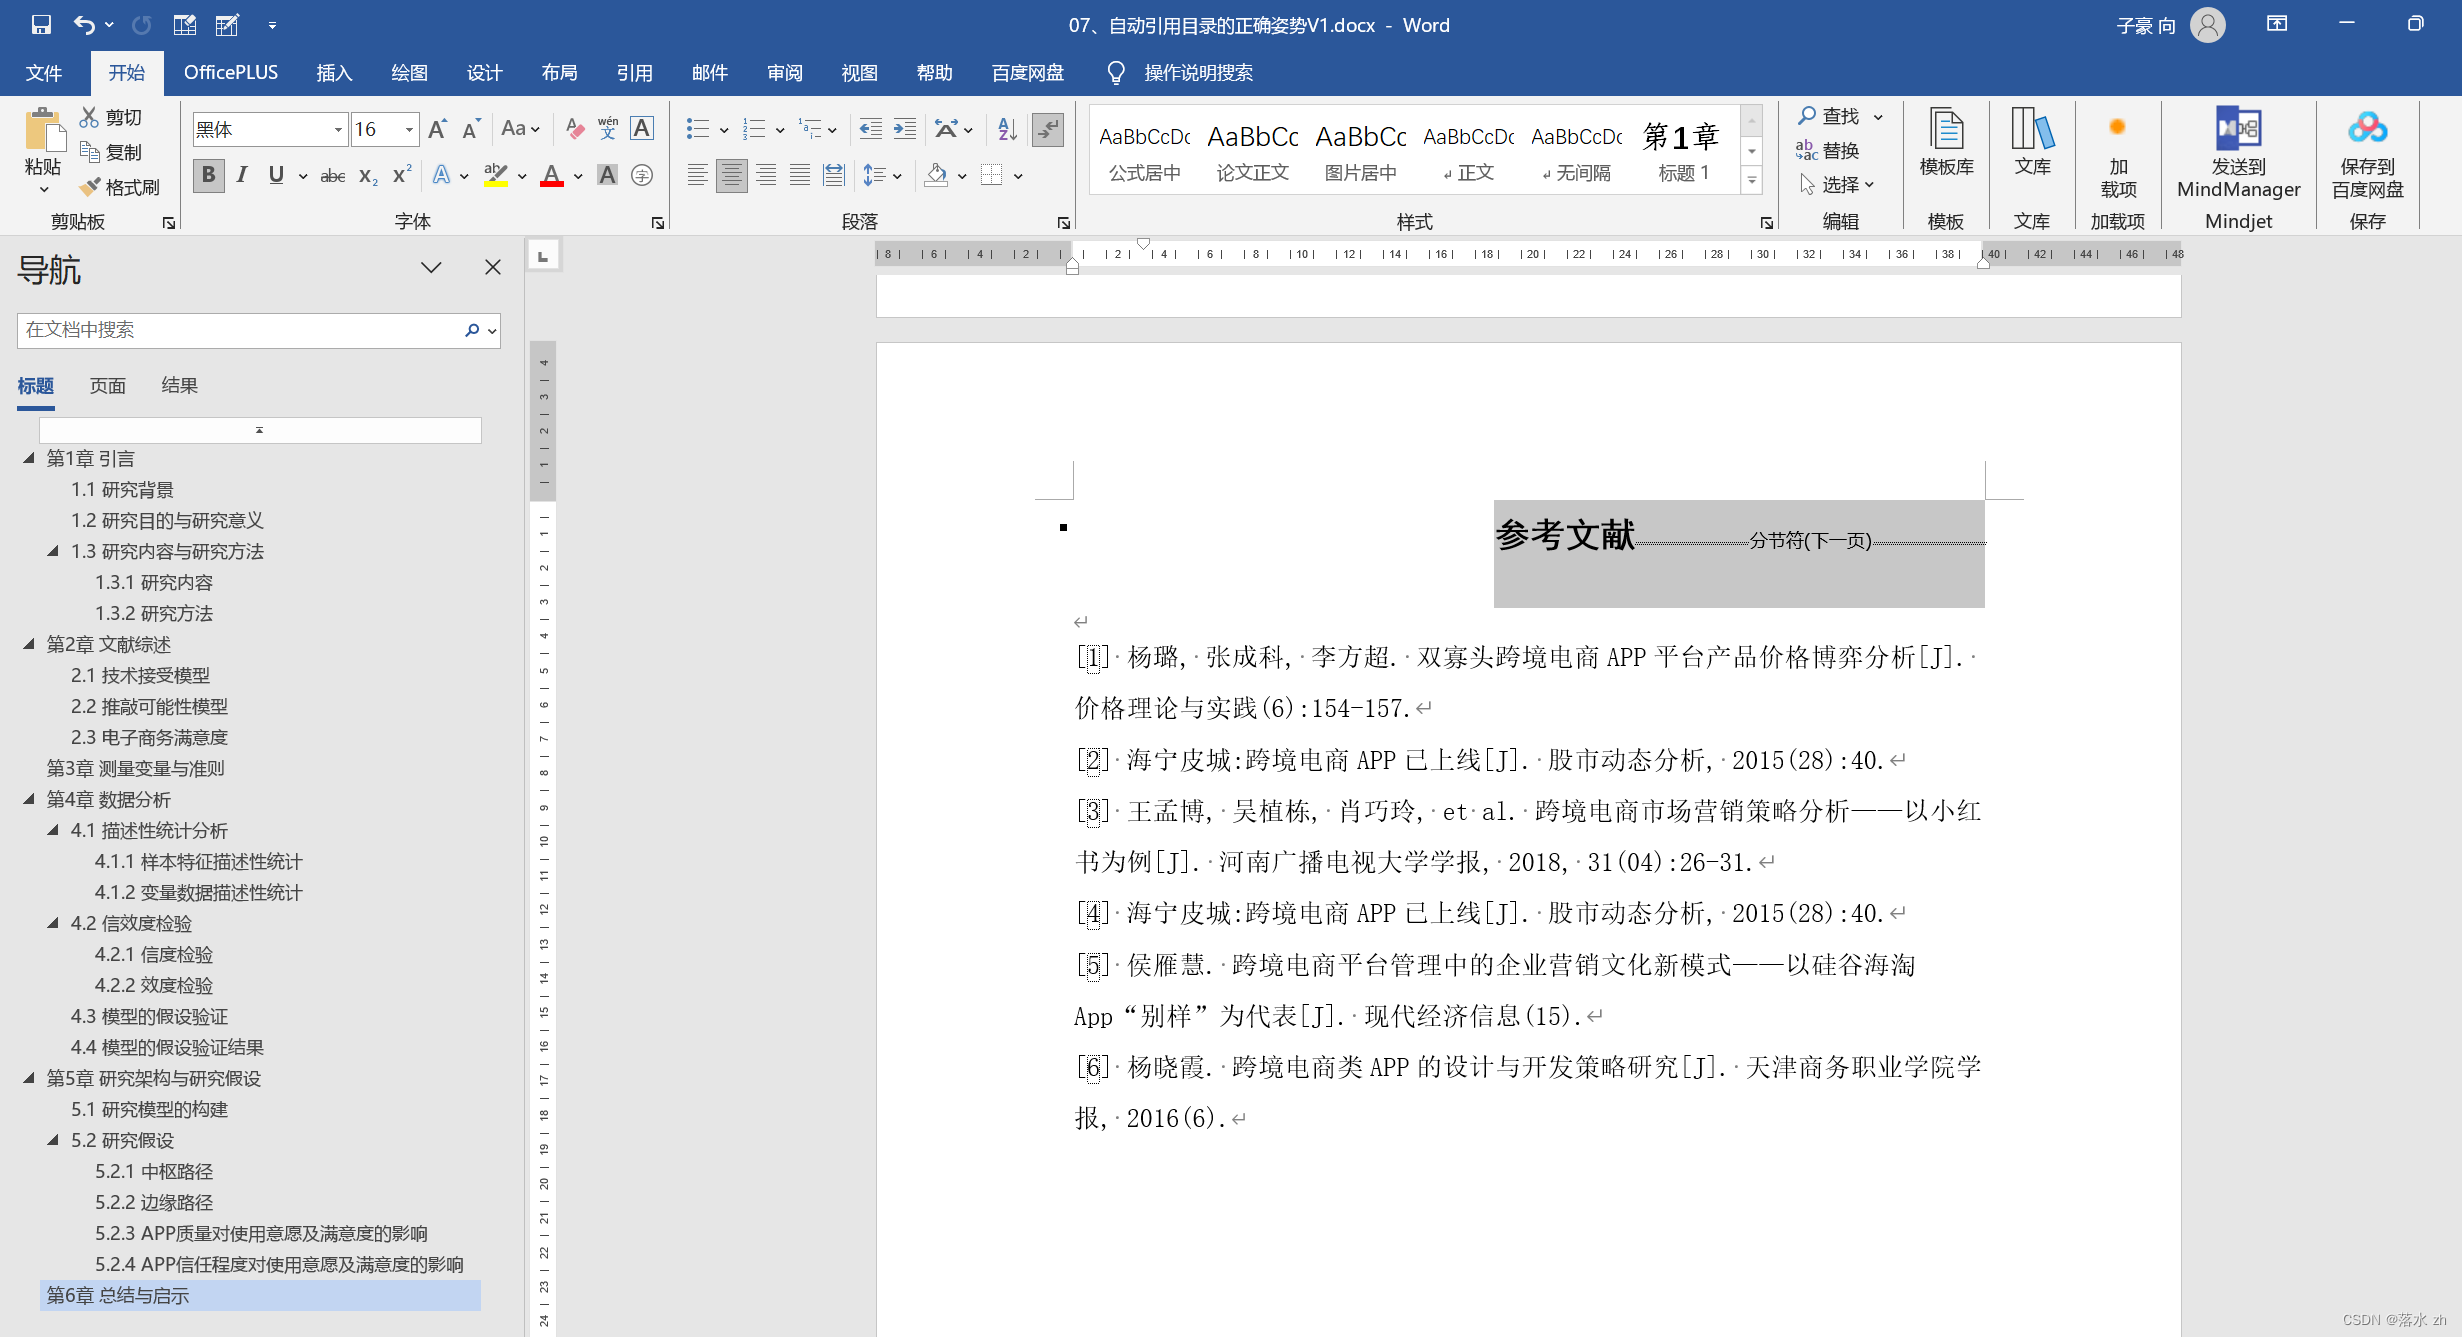Click the phonetic guide (wén) icon
Image resolution: width=2462 pixels, height=1337 pixels.
click(608, 129)
